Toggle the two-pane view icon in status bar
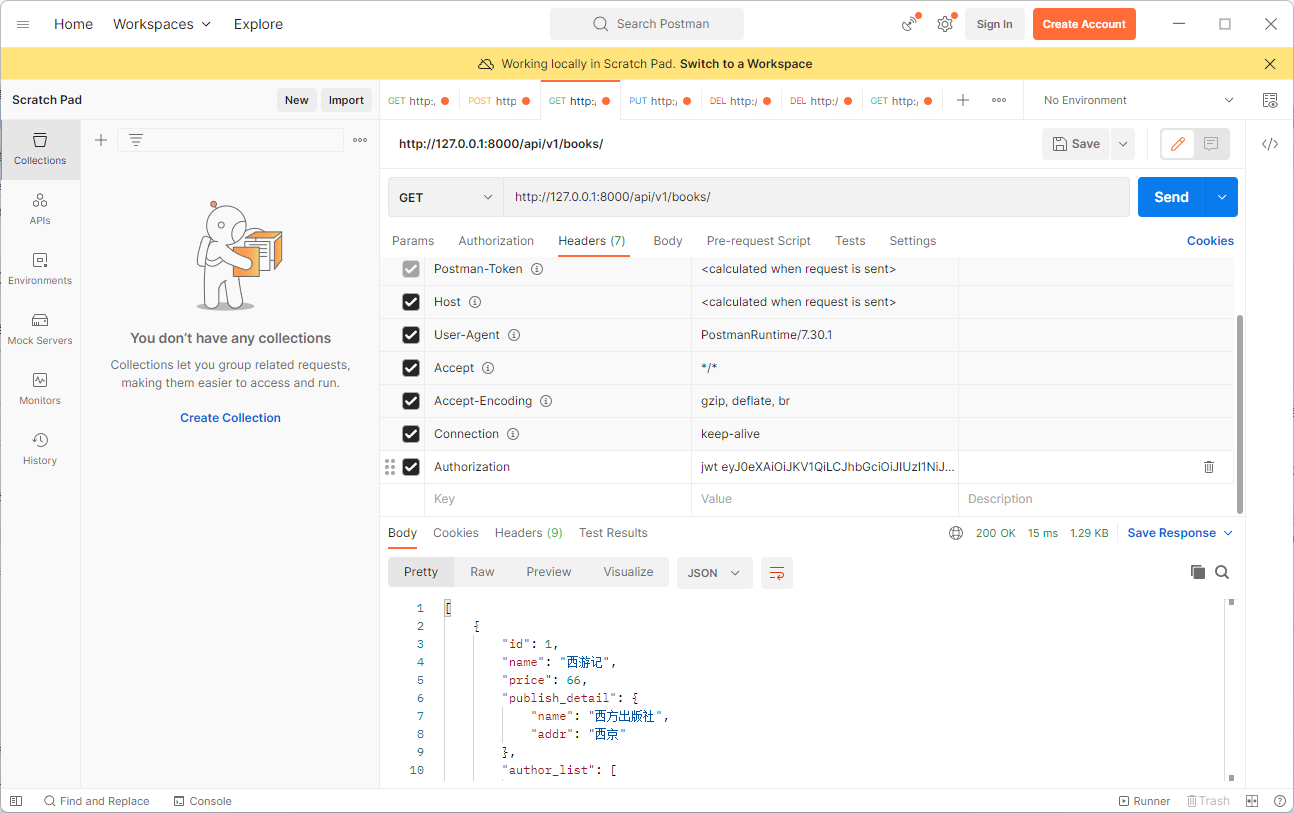Image resolution: width=1294 pixels, height=813 pixels. tap(1252, 801)
